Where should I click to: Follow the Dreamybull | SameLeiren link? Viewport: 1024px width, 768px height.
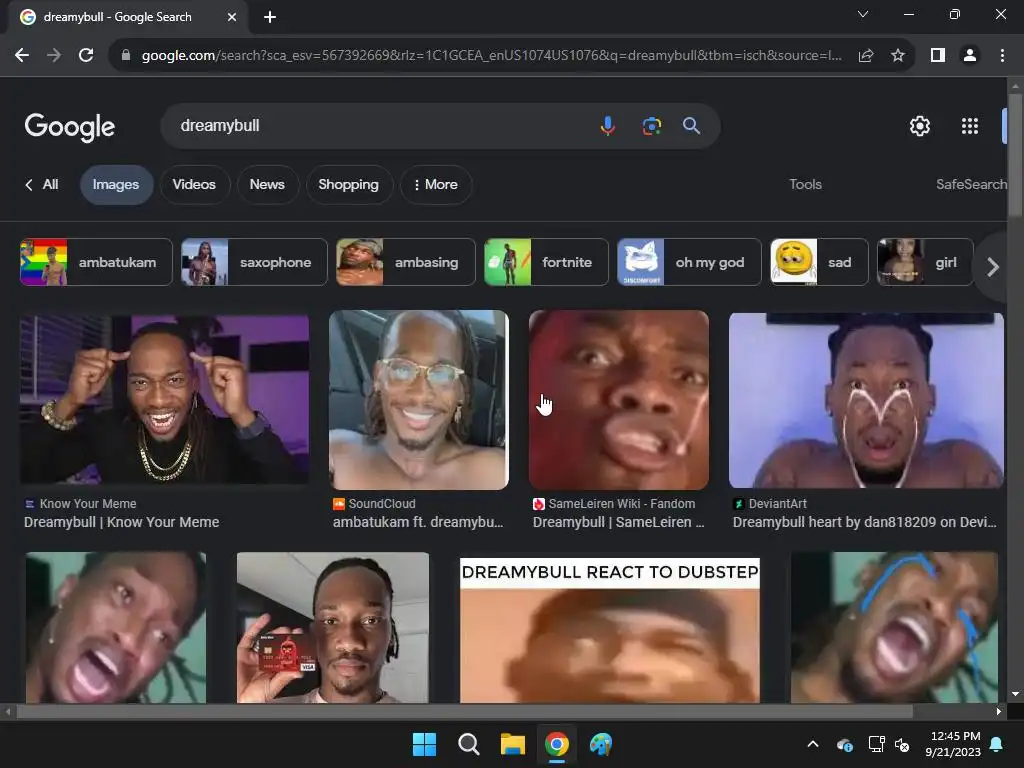pyautogui.click(x=618, y=522)
